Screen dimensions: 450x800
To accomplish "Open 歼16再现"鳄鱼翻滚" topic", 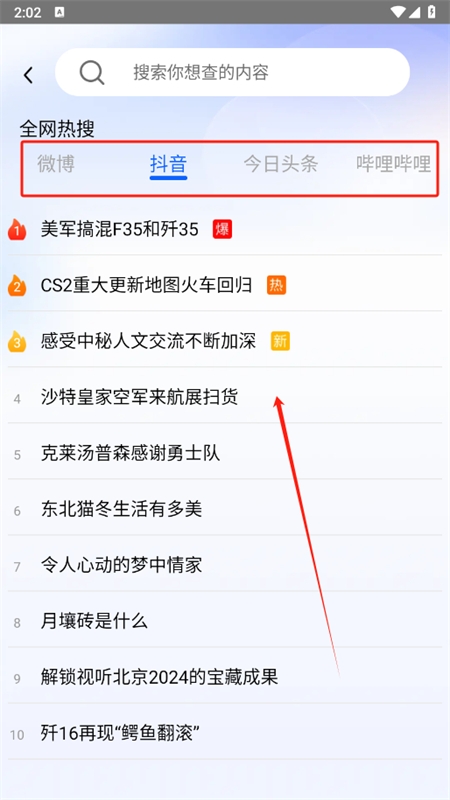I will [225, 734].
